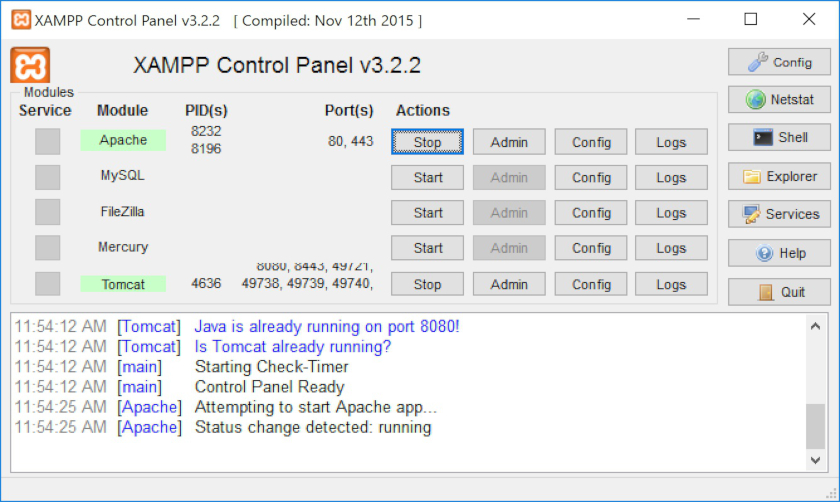Open Mercury Logs menu
The width and height of the screenshot is (840, 502).
pos(671,248)
